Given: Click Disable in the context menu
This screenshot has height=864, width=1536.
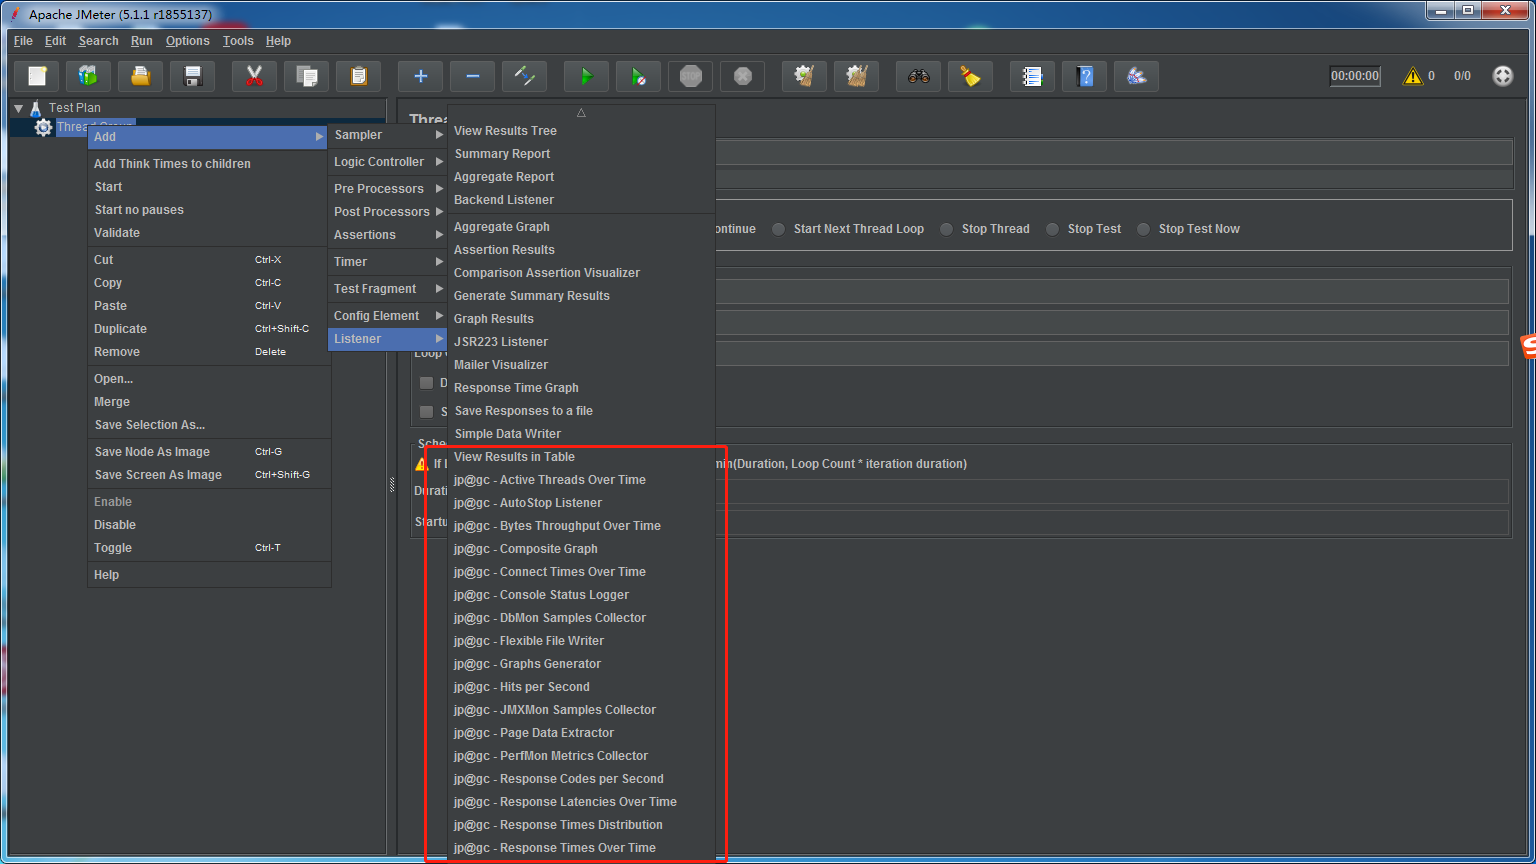Looking at the screenshot, I should (209, 525).
